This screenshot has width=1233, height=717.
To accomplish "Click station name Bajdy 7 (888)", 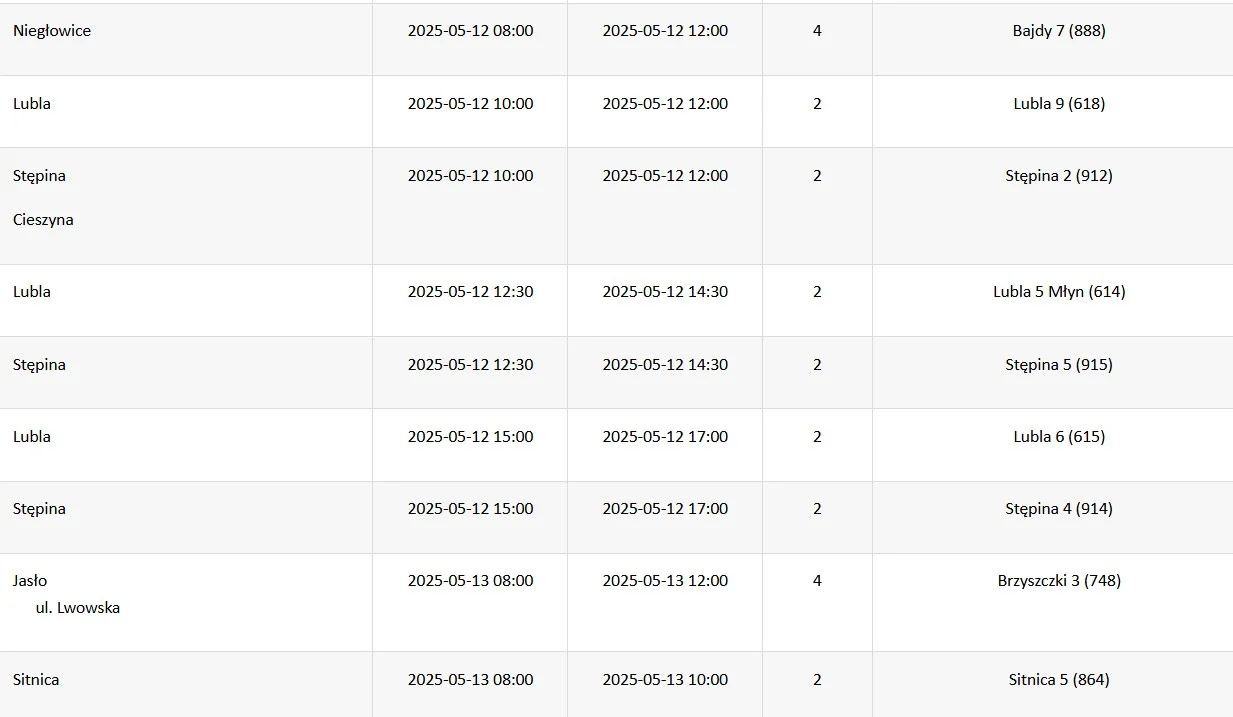I will 1059,31.
